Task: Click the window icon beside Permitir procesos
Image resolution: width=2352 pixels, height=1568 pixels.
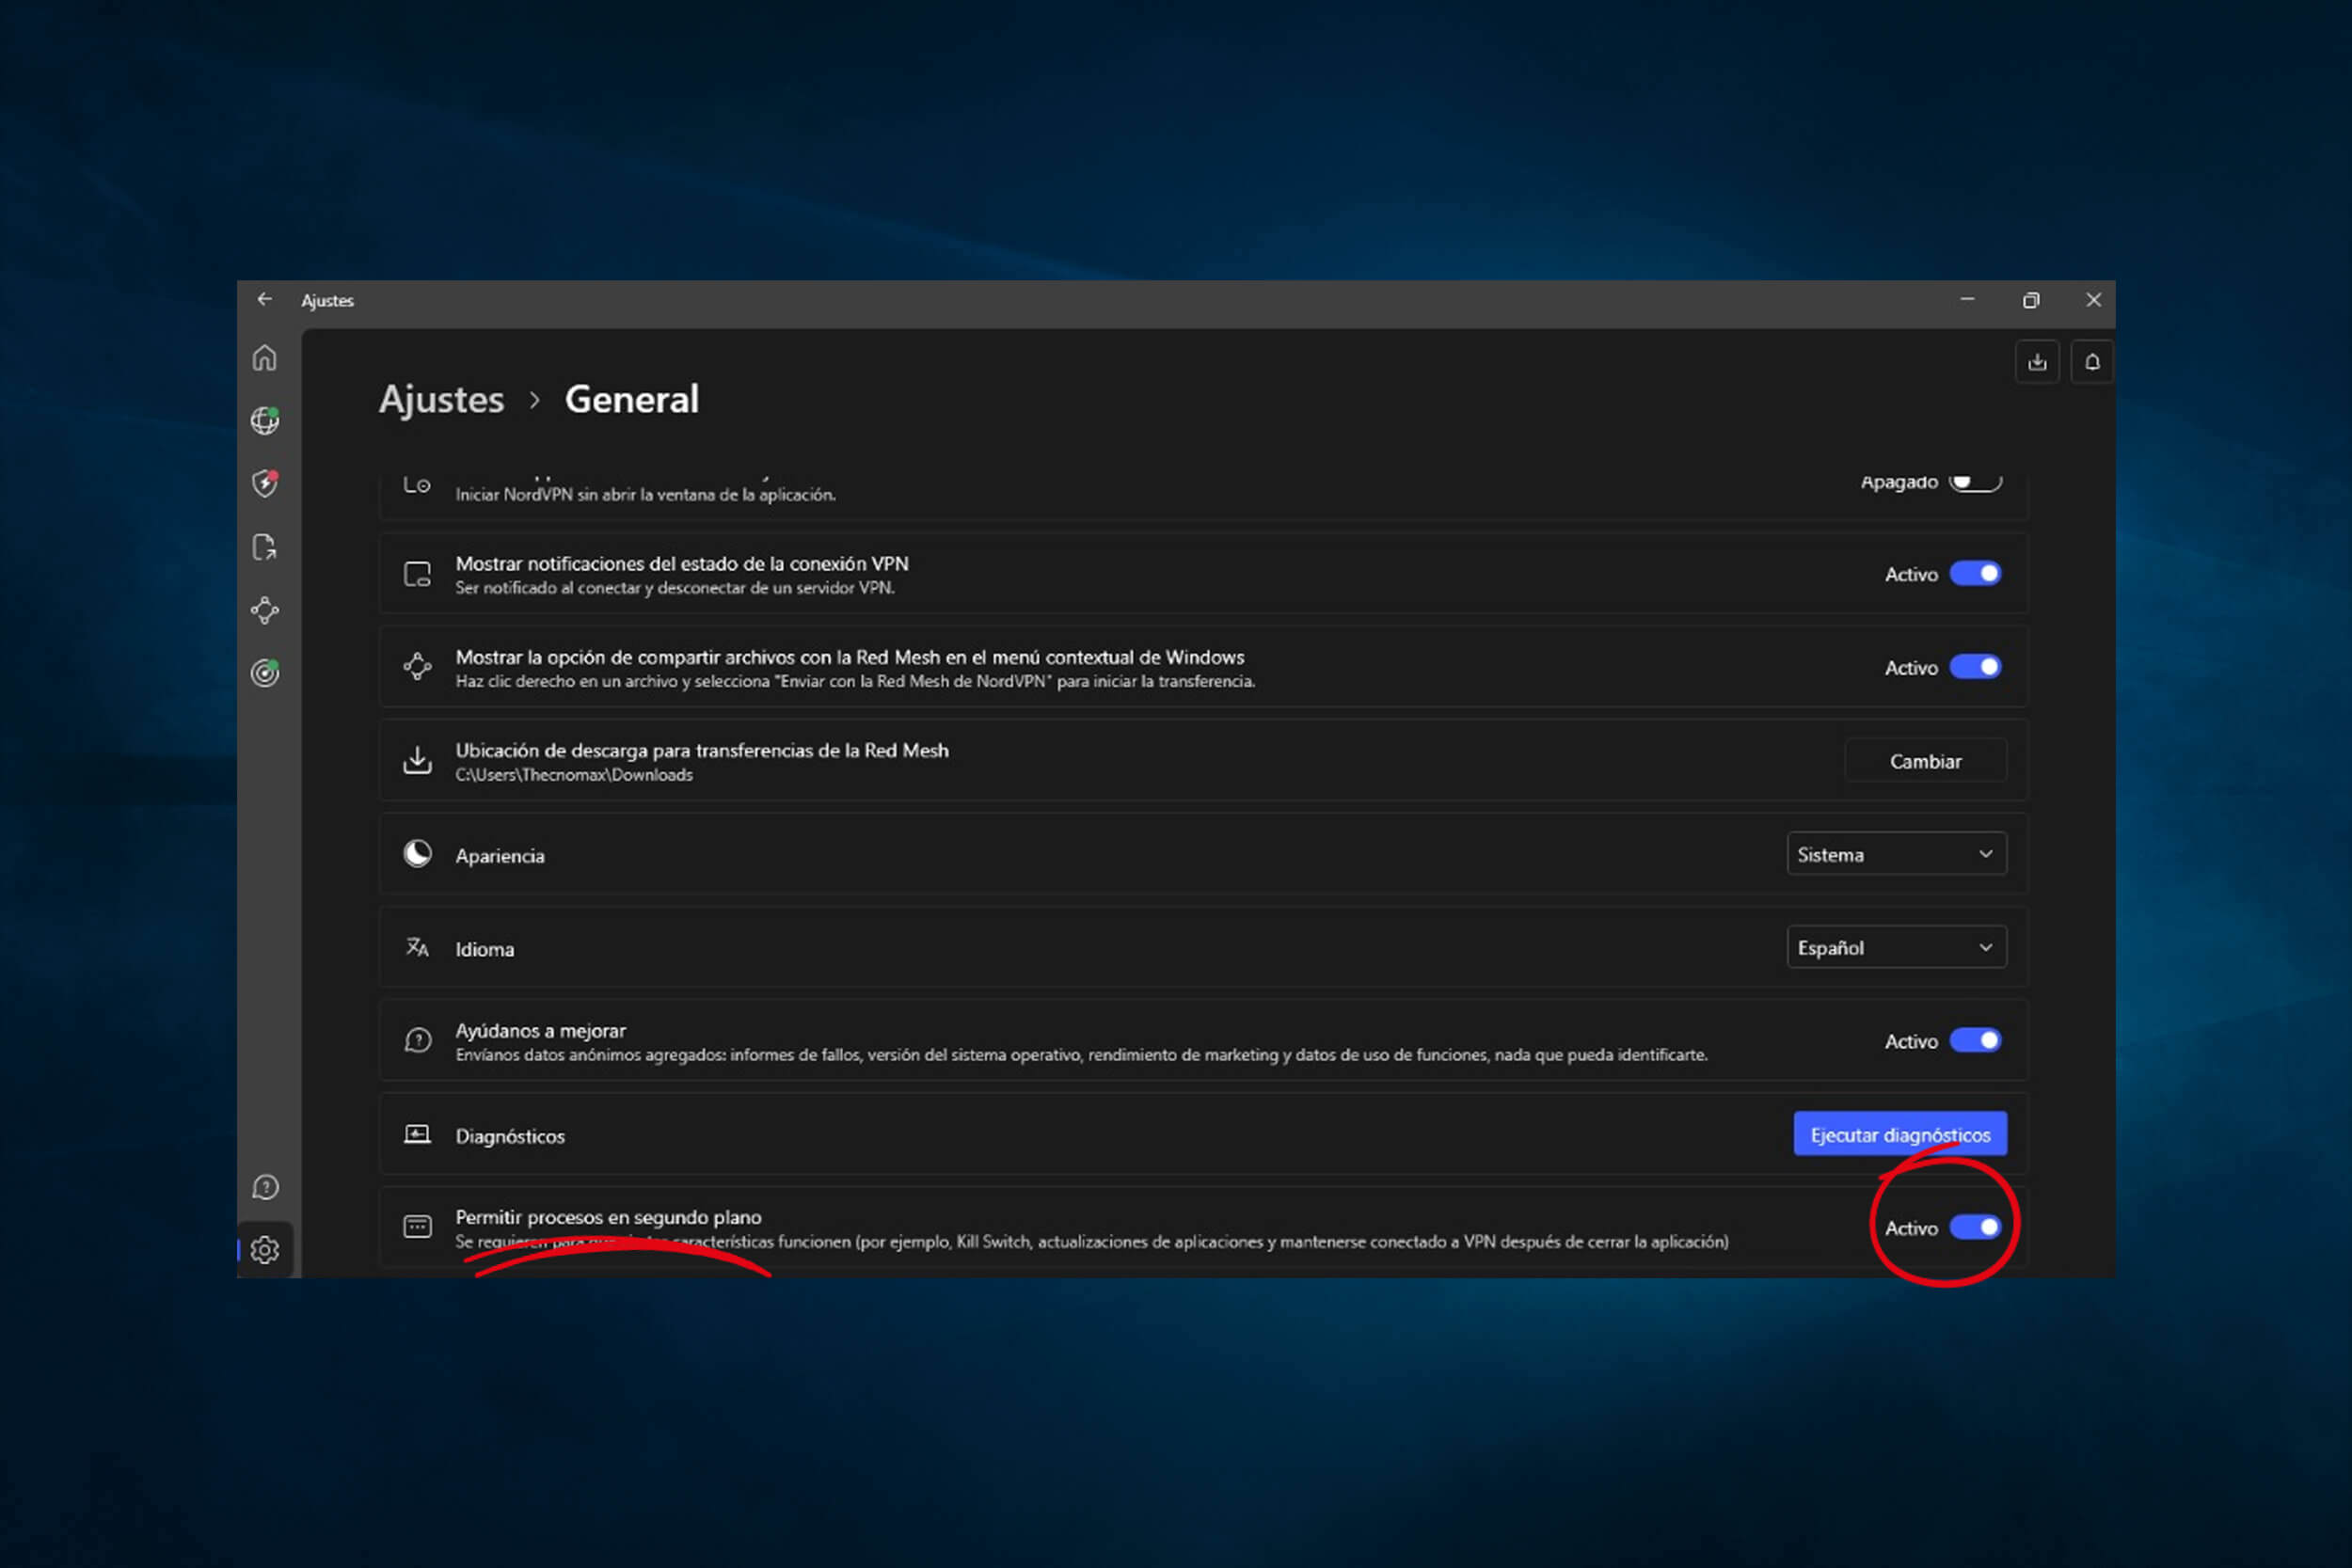Action: tap(417, 1227)
